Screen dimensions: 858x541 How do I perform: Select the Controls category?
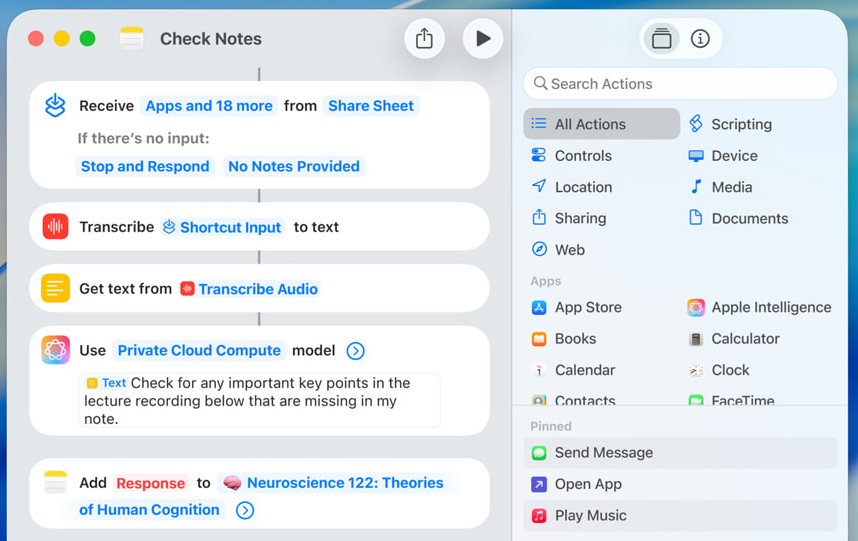[x=582, y=156]
